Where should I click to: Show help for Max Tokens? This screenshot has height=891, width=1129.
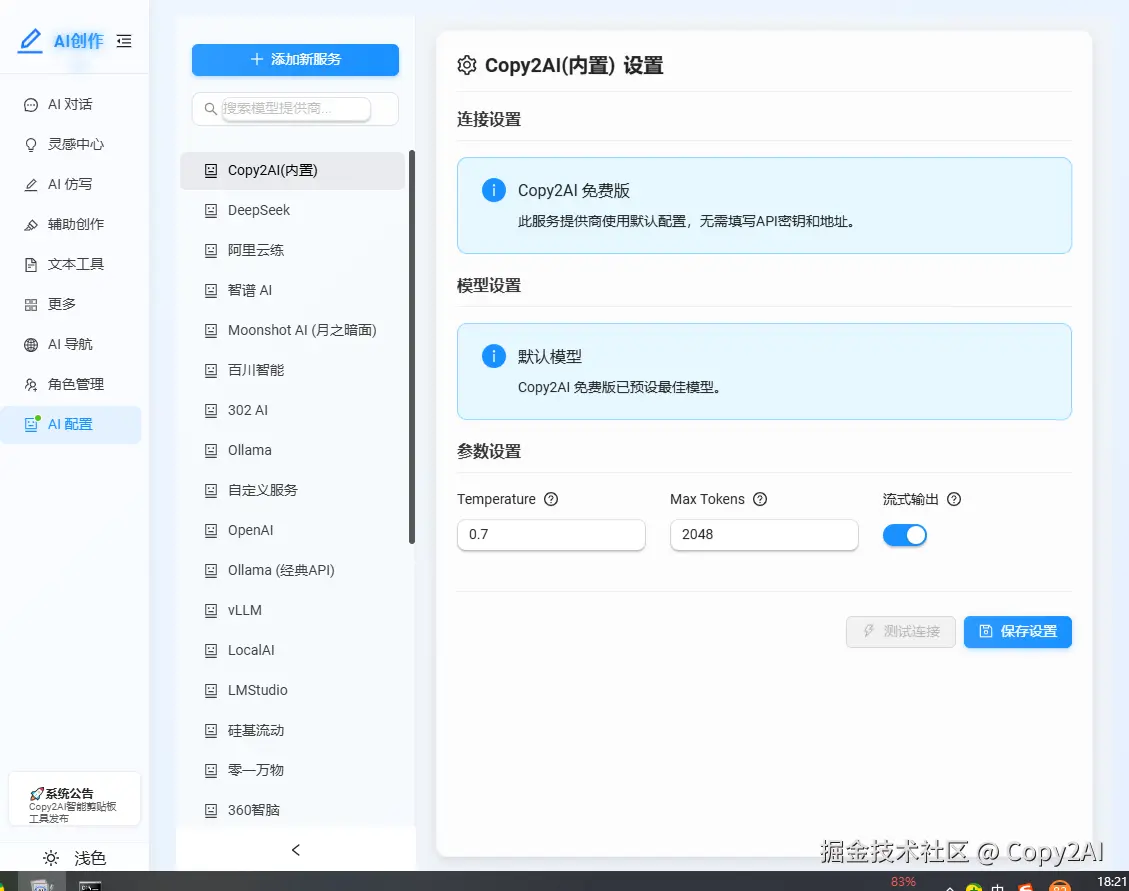760,499
